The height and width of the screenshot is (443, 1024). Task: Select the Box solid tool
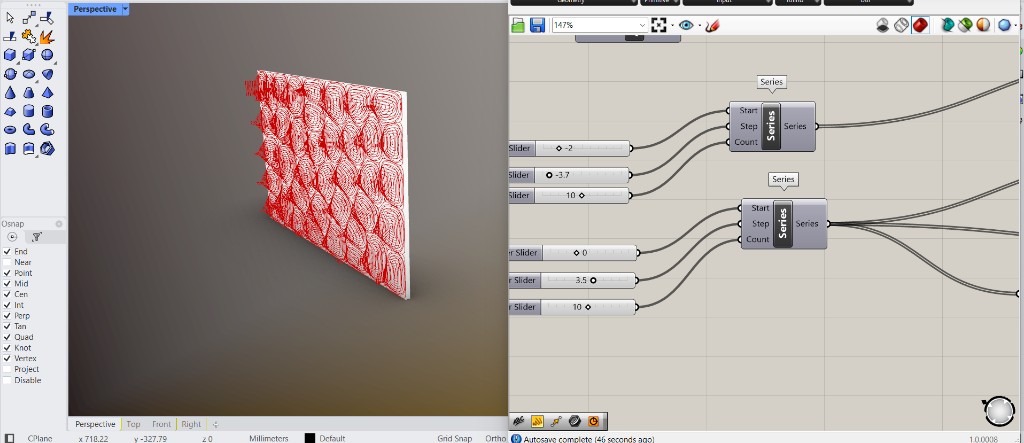(x=10, y=55)
